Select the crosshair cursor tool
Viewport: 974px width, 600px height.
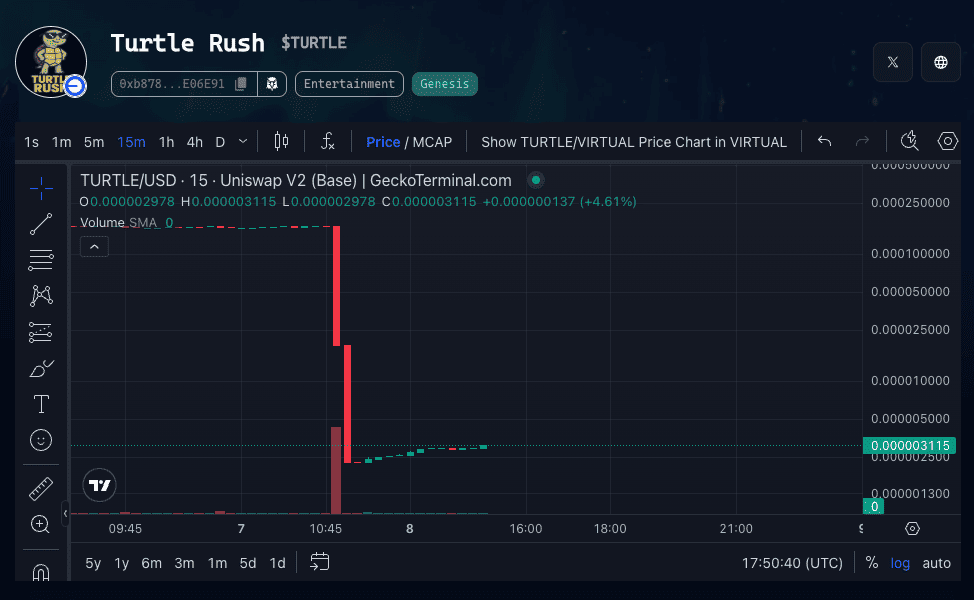pyautogui.click(x=41, y=188)
